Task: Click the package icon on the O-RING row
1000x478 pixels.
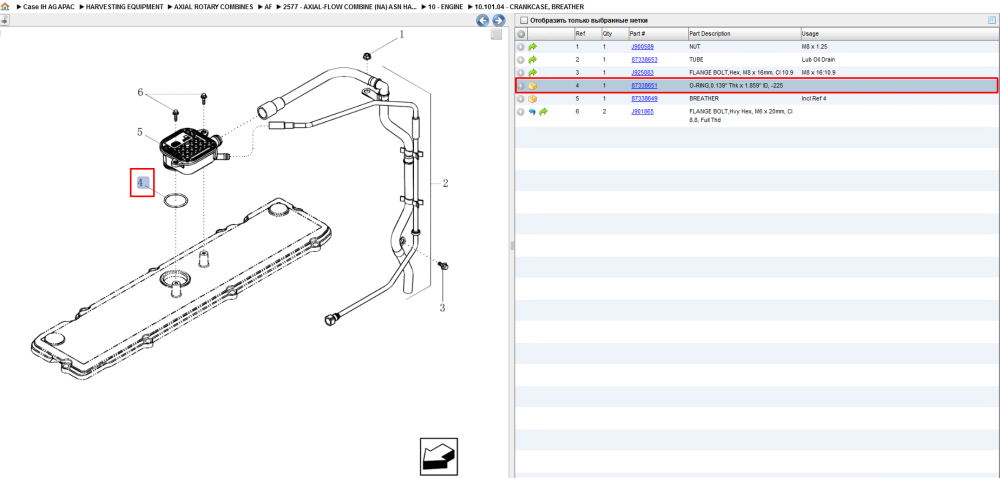Action: pos(533,86)
